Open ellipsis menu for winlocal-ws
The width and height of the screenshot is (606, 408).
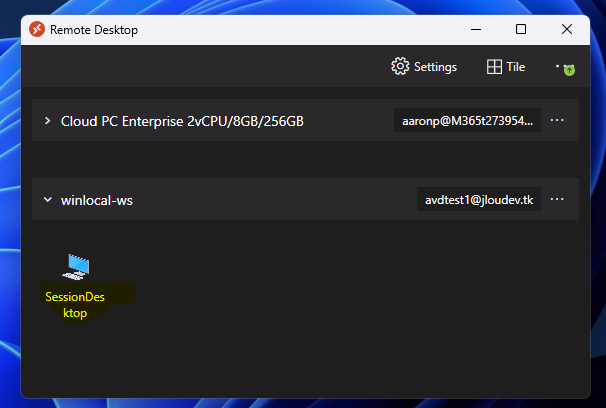click(x=557, y=199)
